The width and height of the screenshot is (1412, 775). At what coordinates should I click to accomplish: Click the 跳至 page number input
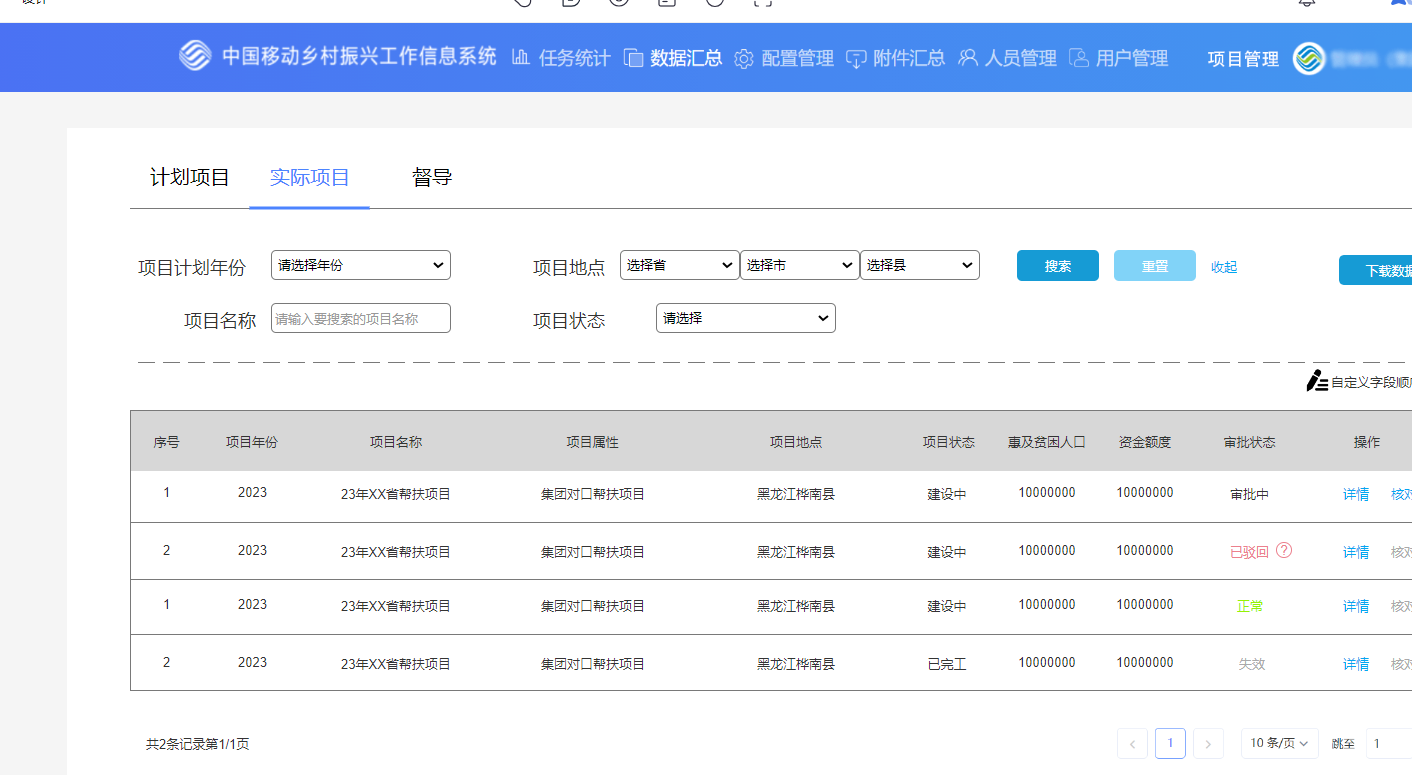coord(1389,743)
